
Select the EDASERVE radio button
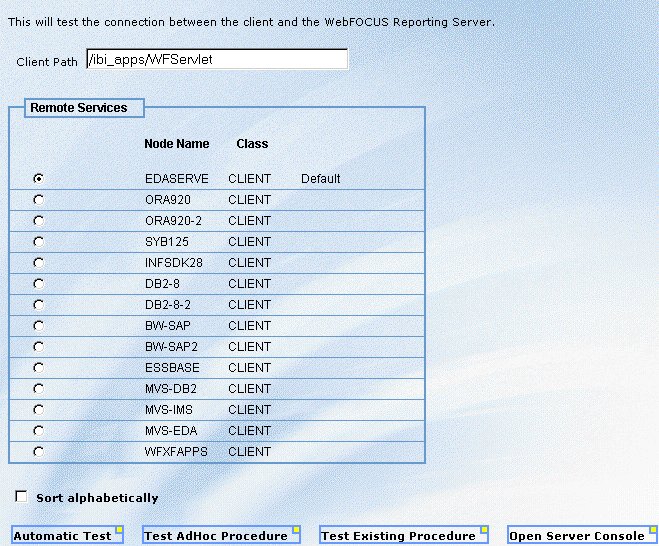tap(39, 179)
